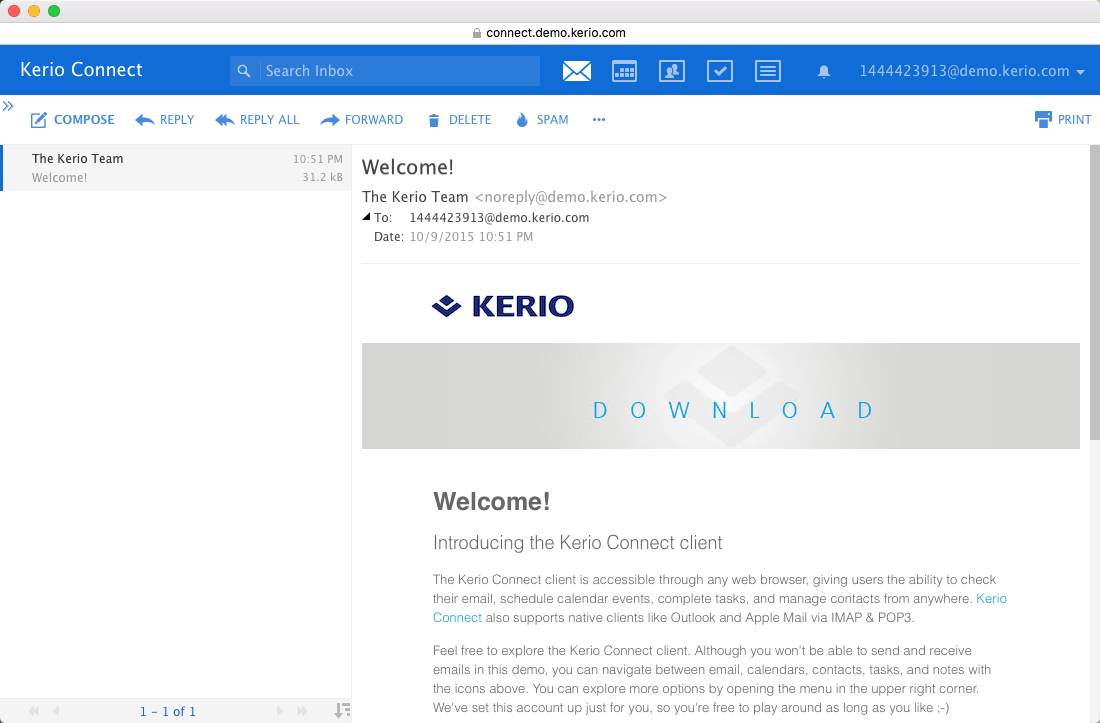Click into the Search Inbox field
1100x723 pixels.
click(398, 71)
